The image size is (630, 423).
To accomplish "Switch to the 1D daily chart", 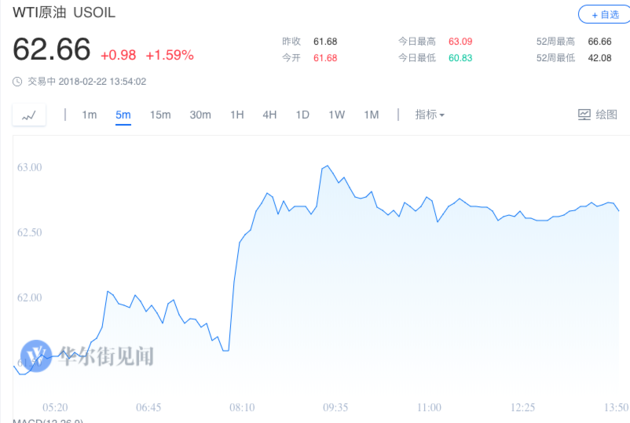I will click(x=302, y=115).
